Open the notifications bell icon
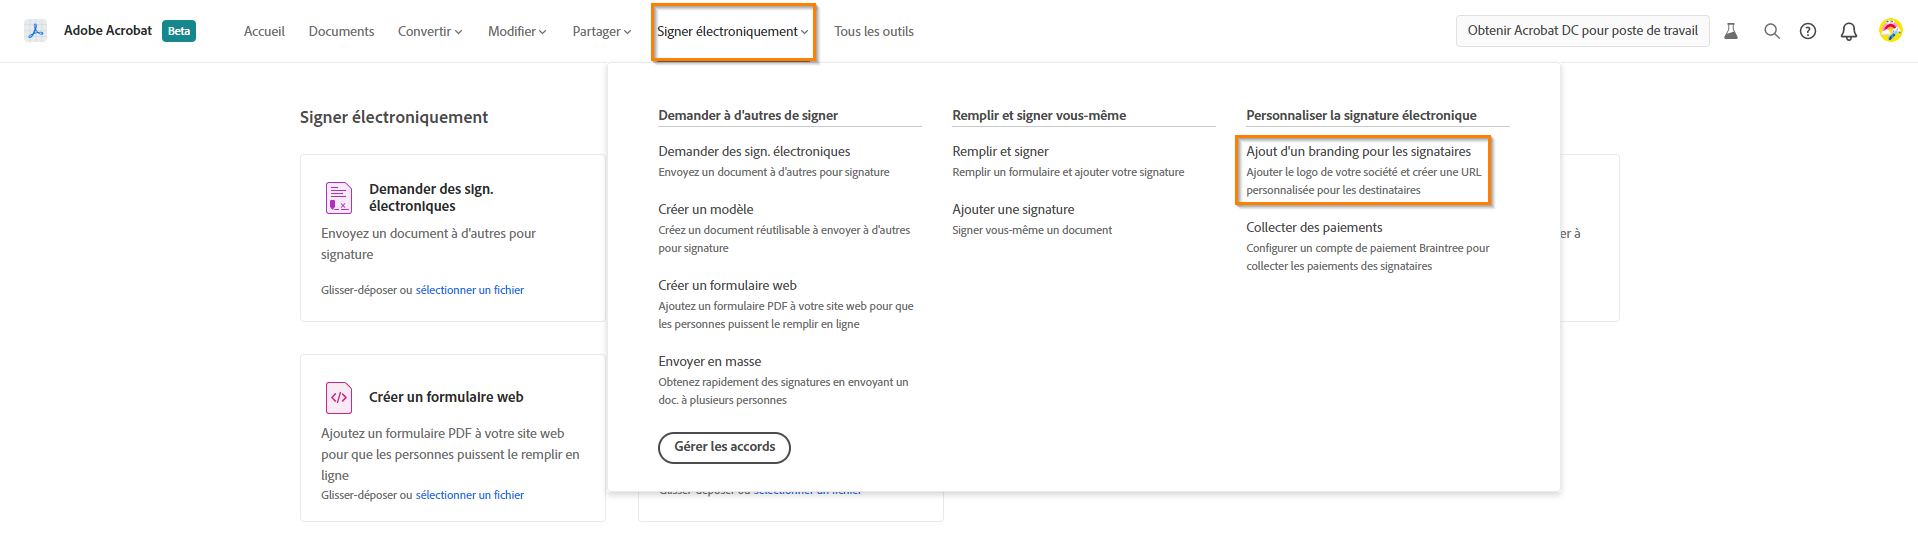1918x539 pixels. click(x=1849, y=31)
